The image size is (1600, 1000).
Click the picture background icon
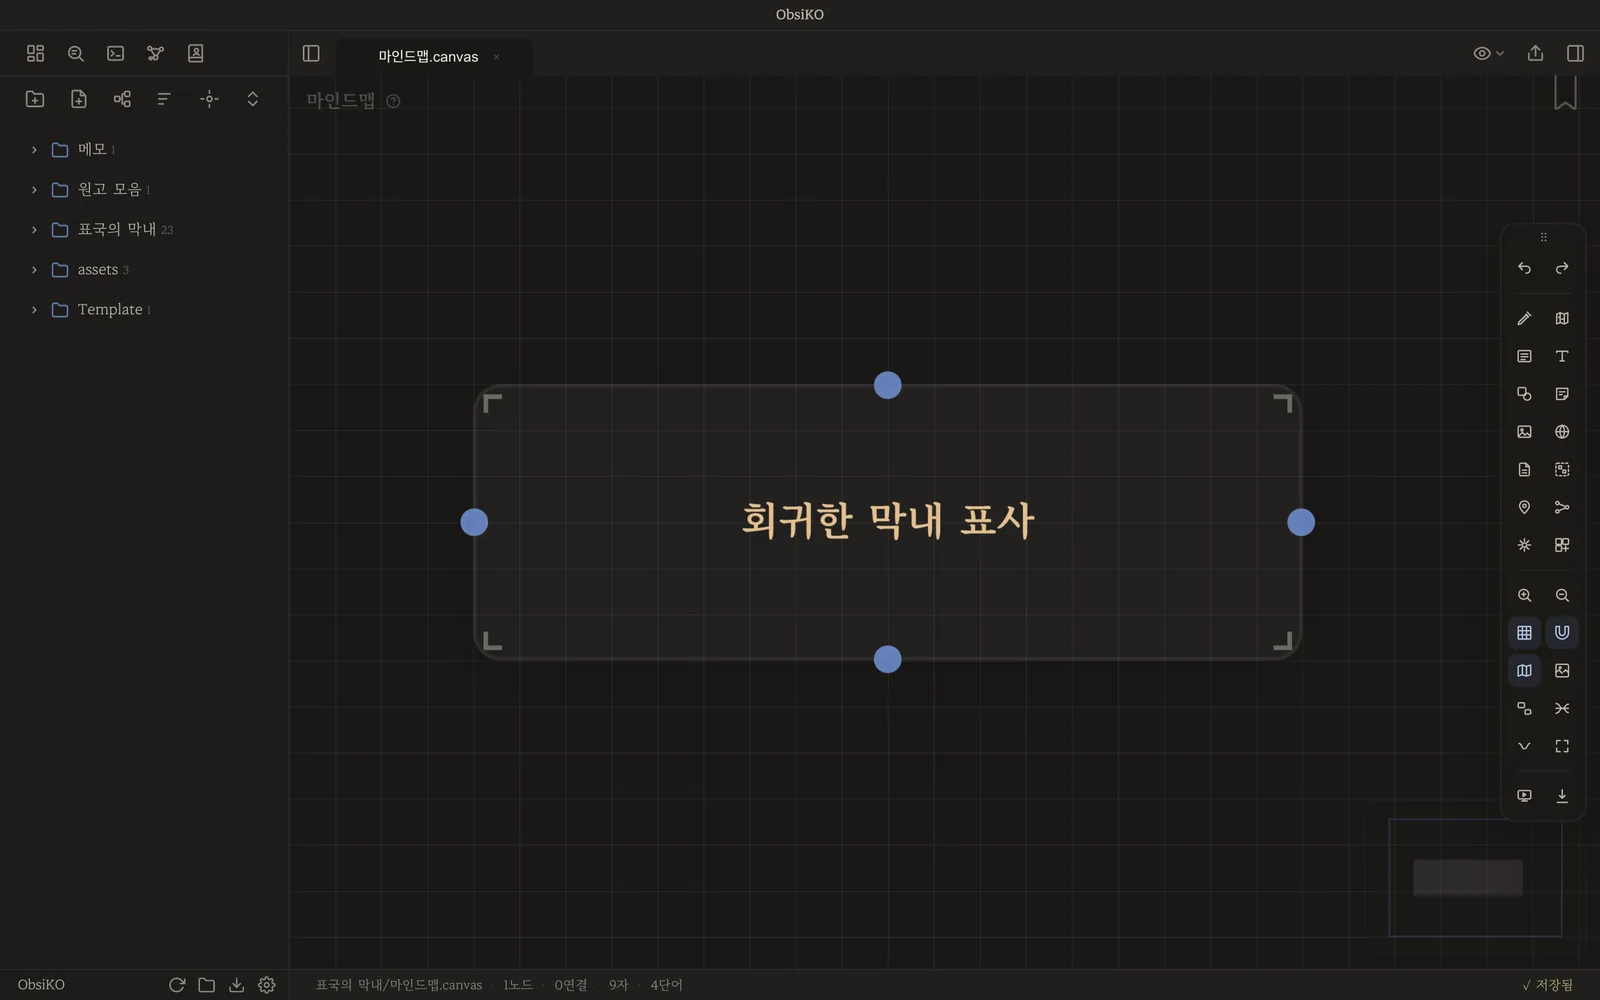1562,671
